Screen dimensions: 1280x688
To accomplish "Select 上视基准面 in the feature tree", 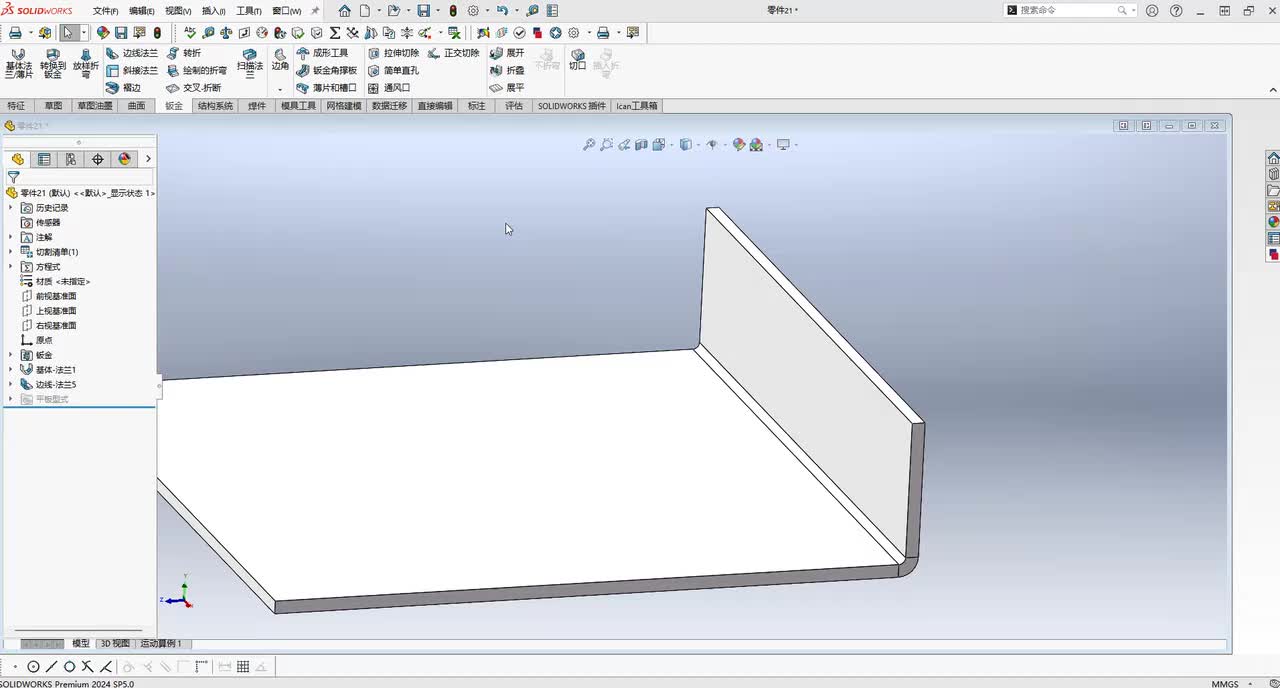I will tap(49, 311).
